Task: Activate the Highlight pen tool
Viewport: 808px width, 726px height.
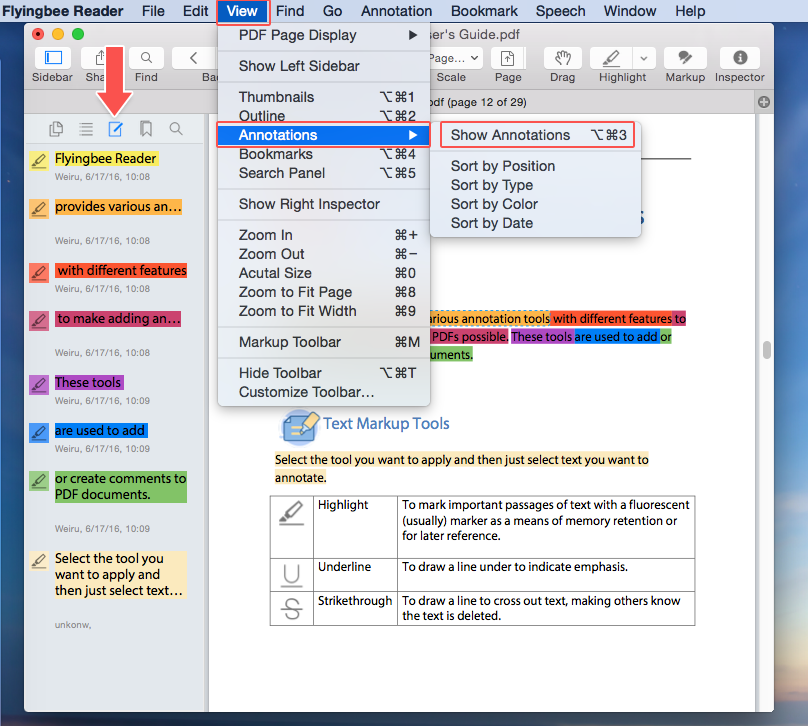Action: coord(611,58)
